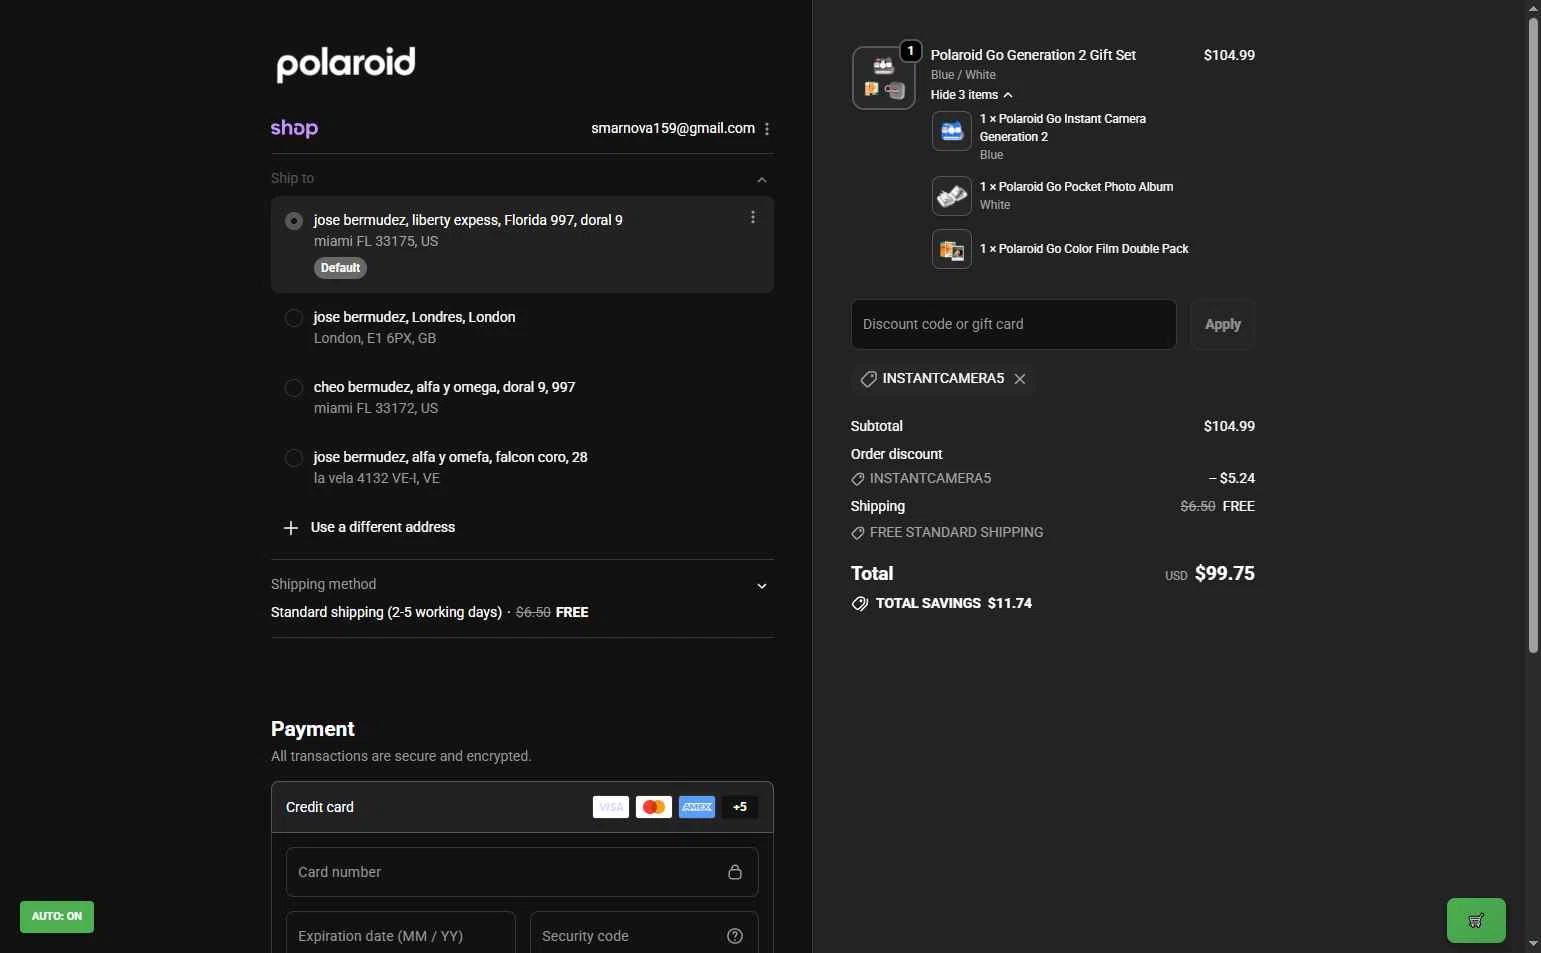Click the product quantity badge 1

[911, 51]
